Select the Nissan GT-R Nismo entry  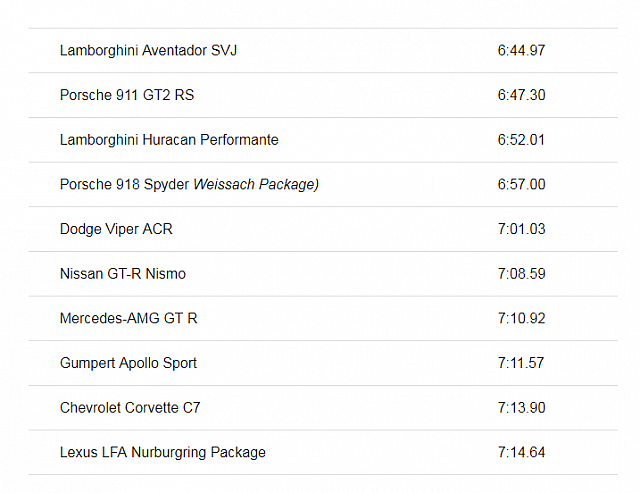click(123, 274)
